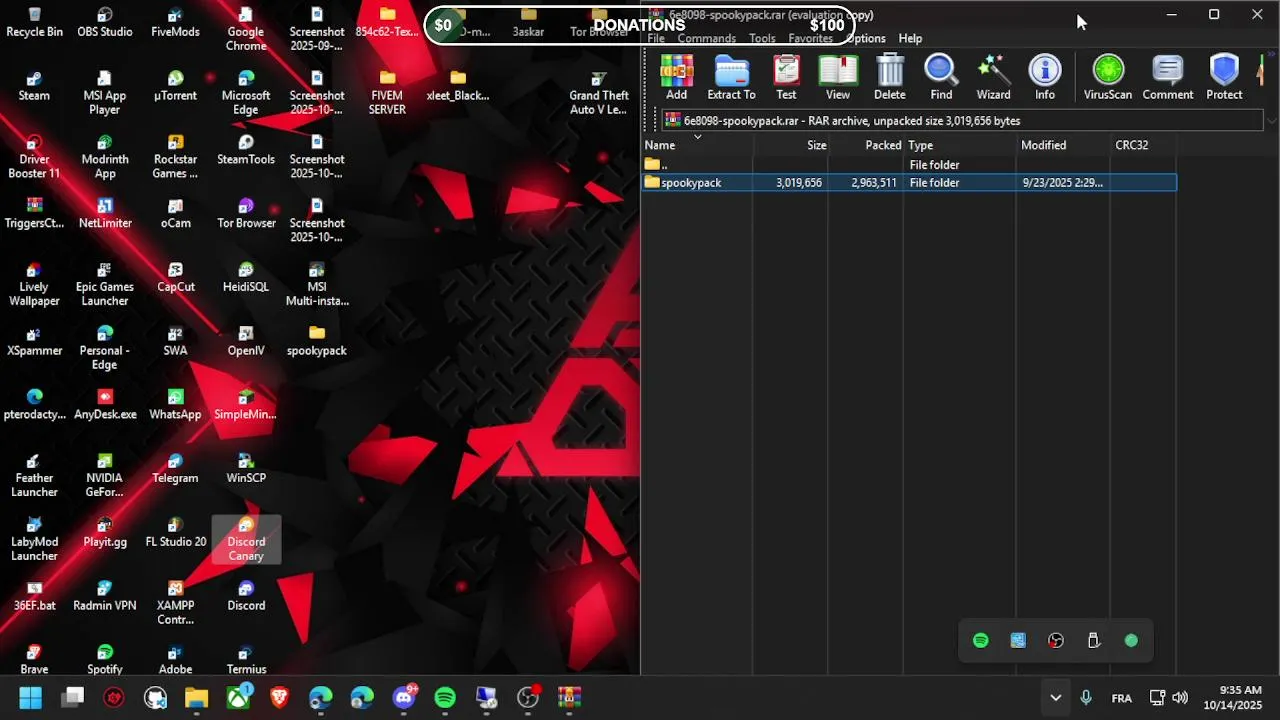This screenshot has height=720, width=1280.
Task: Click the Add button in WinRAR toolbar
Action: pos(677,78)
